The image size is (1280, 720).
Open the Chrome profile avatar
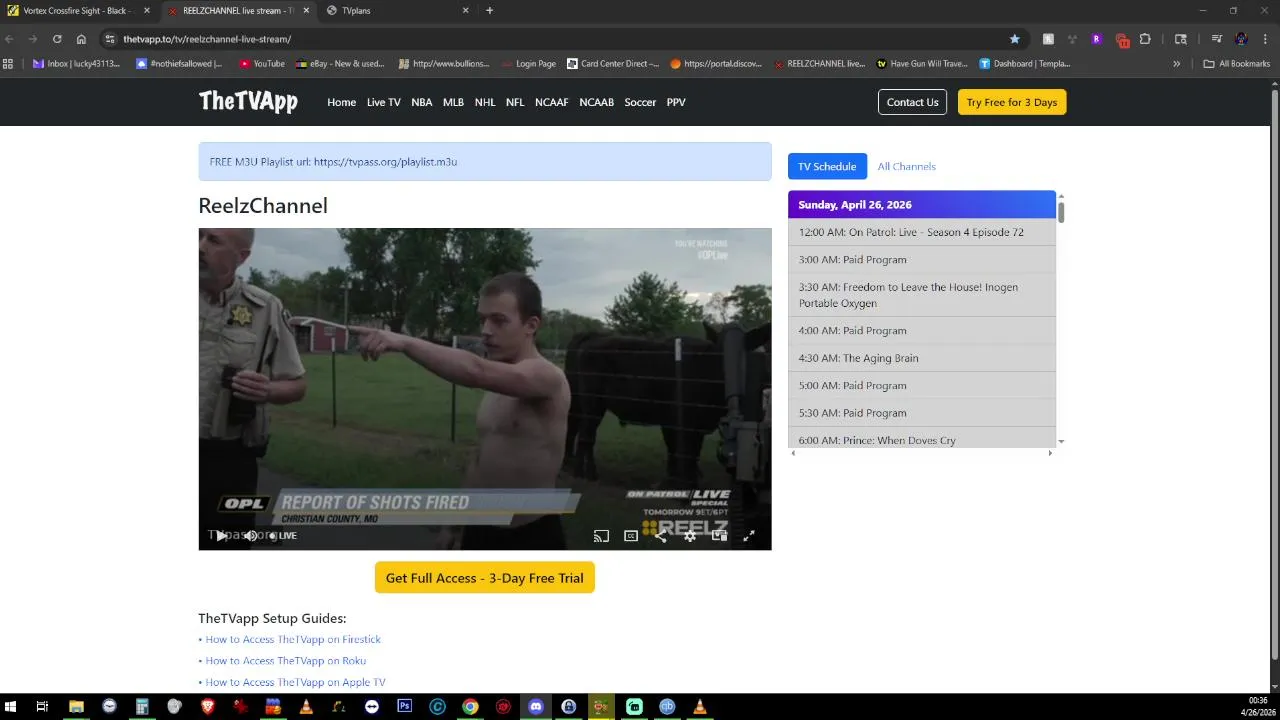tap(1241, 39)
